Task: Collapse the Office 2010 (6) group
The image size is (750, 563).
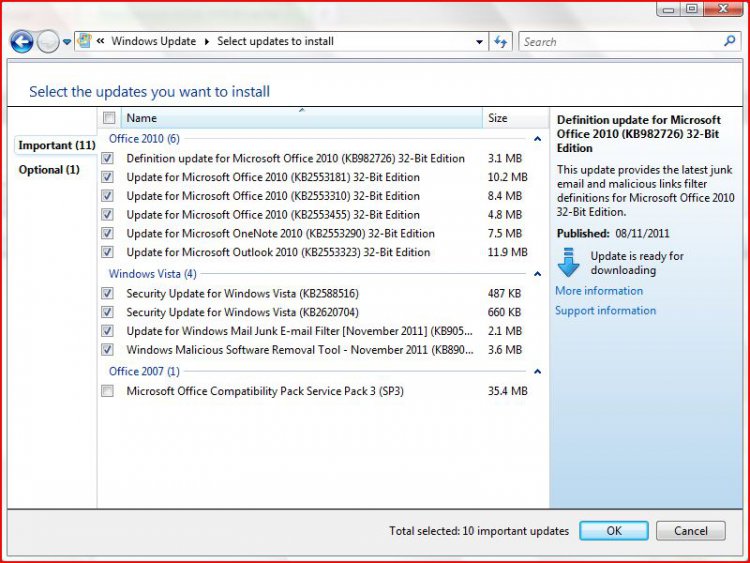Action: click(x=537, y=139)
